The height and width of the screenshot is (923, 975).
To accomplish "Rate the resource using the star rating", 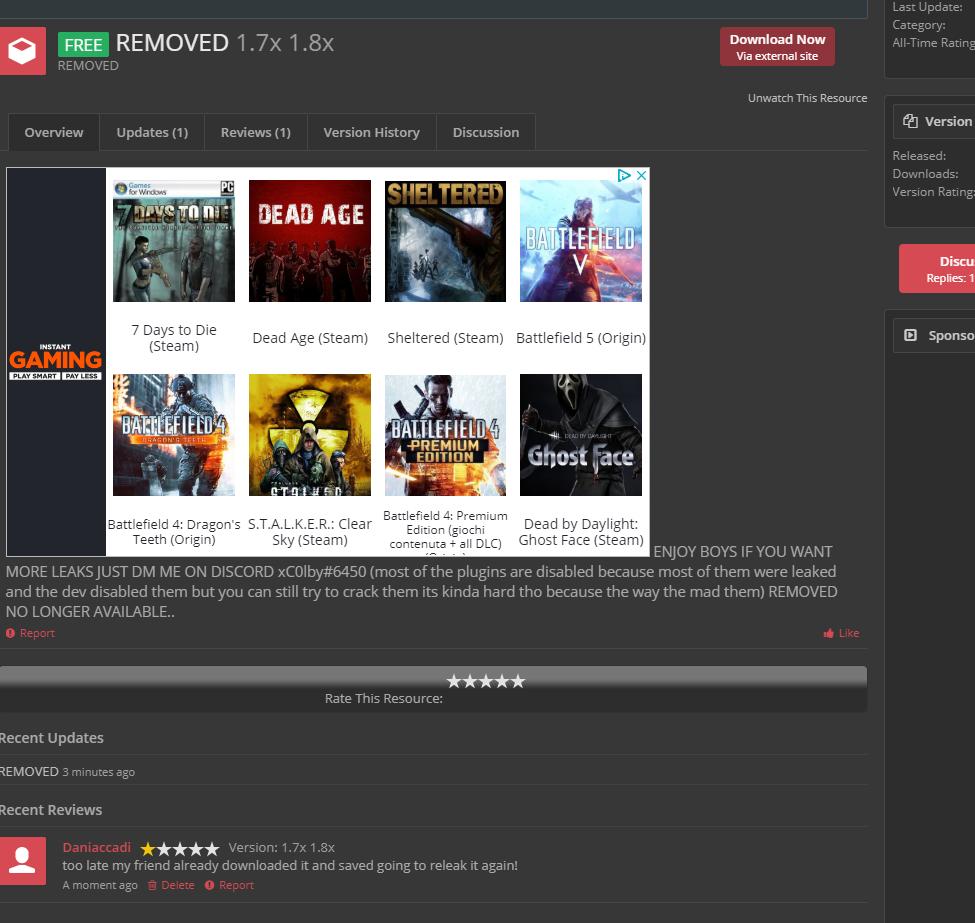I will (x=486, y=682).
